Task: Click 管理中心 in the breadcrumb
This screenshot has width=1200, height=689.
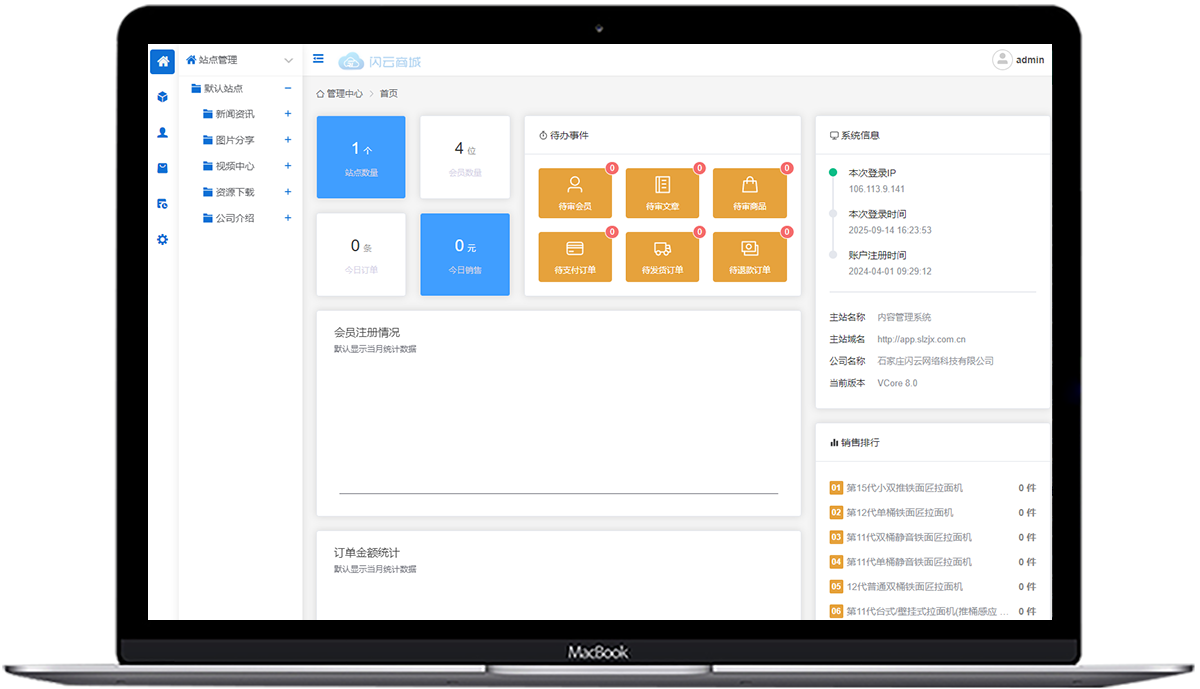Action: pyautogui.click(x=344, y=94)
